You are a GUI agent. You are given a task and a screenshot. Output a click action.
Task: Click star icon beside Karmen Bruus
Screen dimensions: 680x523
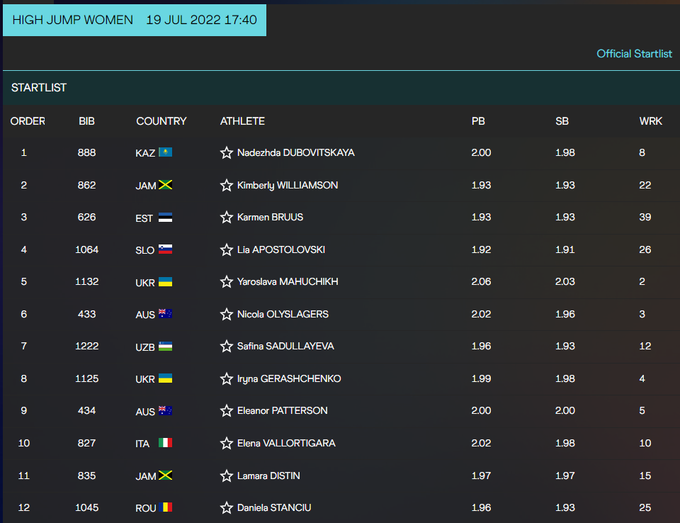[226, 217]
